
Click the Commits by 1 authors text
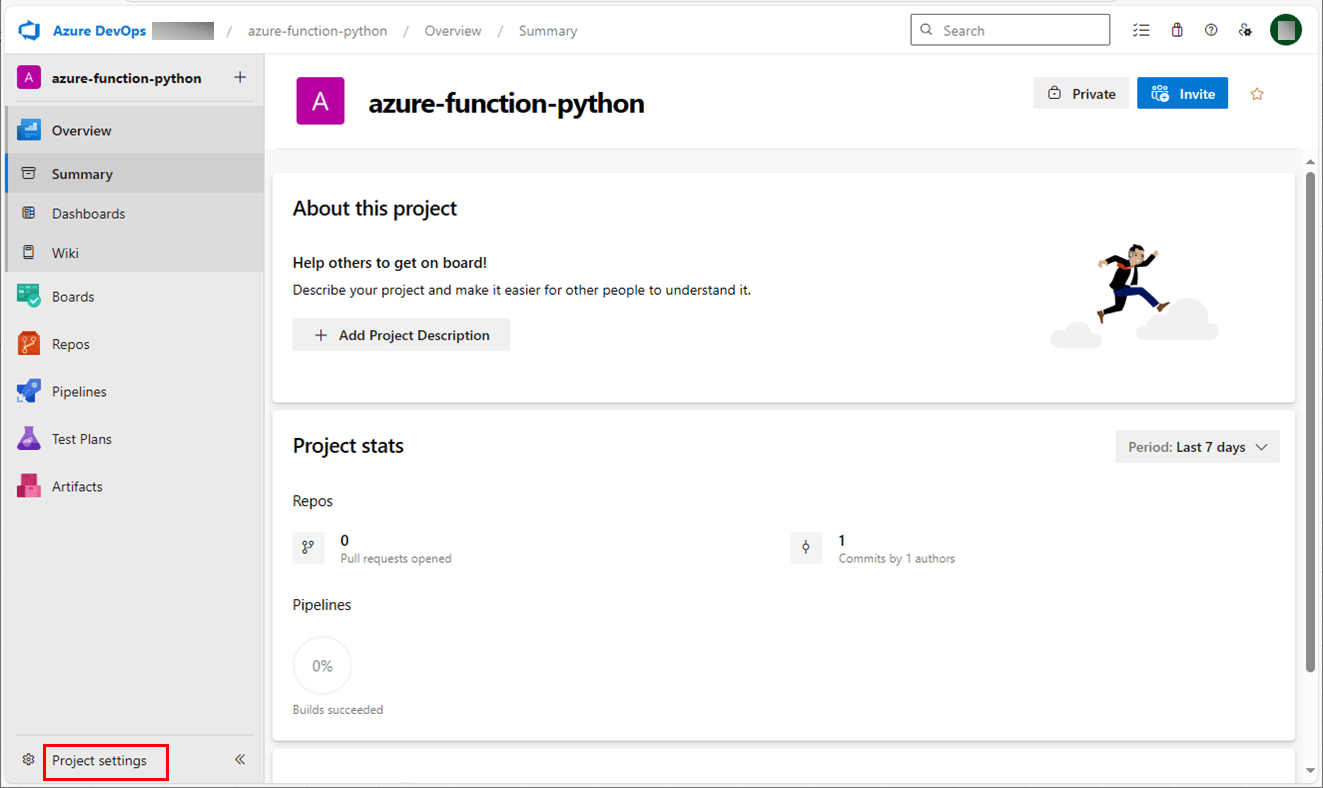pos(897,559)
